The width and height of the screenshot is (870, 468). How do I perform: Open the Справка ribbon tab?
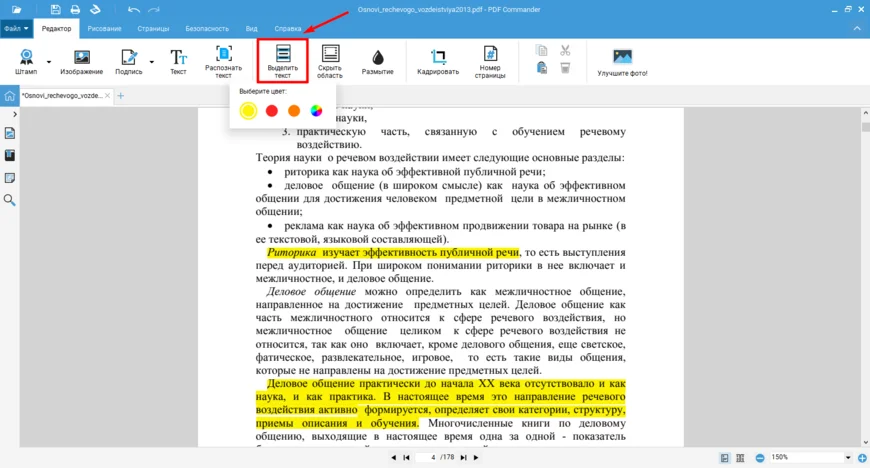coord(287,29)
